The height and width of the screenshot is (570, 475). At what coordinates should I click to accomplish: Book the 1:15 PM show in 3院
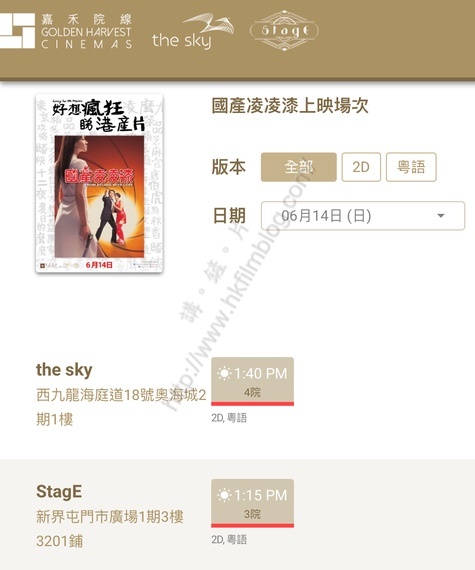tap(252, 503)
